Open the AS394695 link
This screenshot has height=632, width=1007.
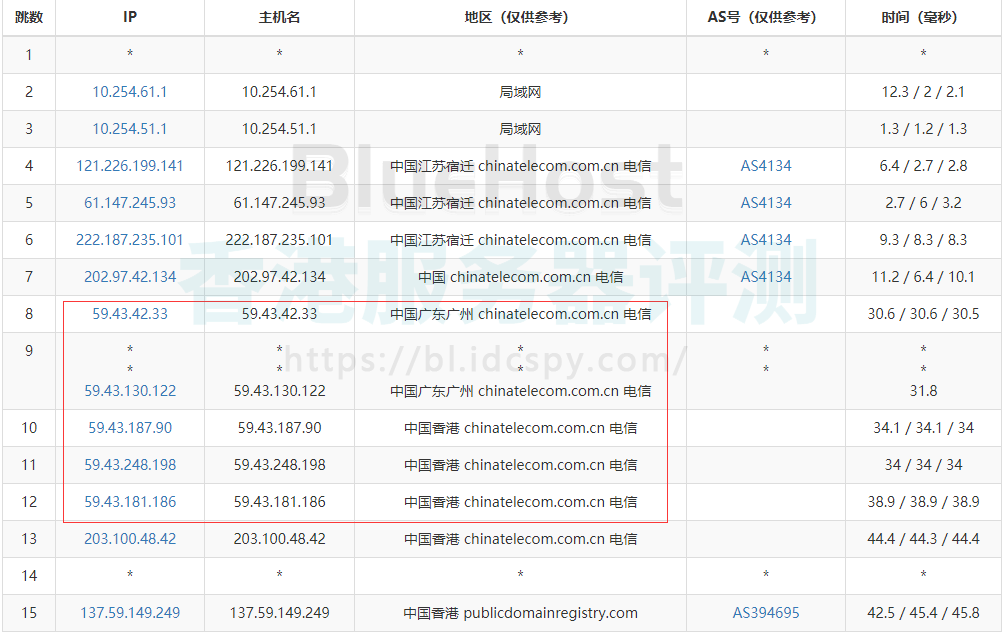(x=766, y=613)
